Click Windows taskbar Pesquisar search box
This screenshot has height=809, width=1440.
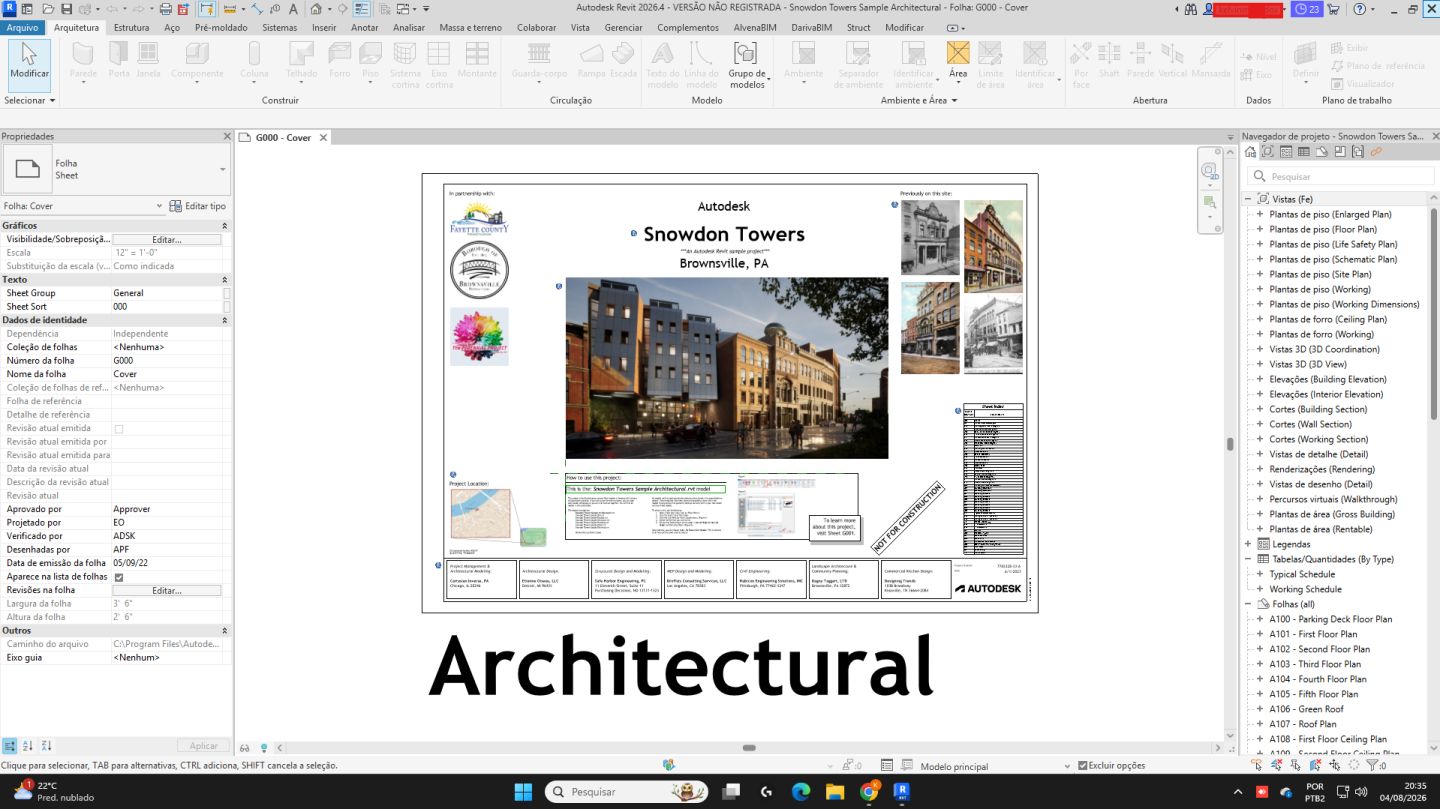(627, 791)
